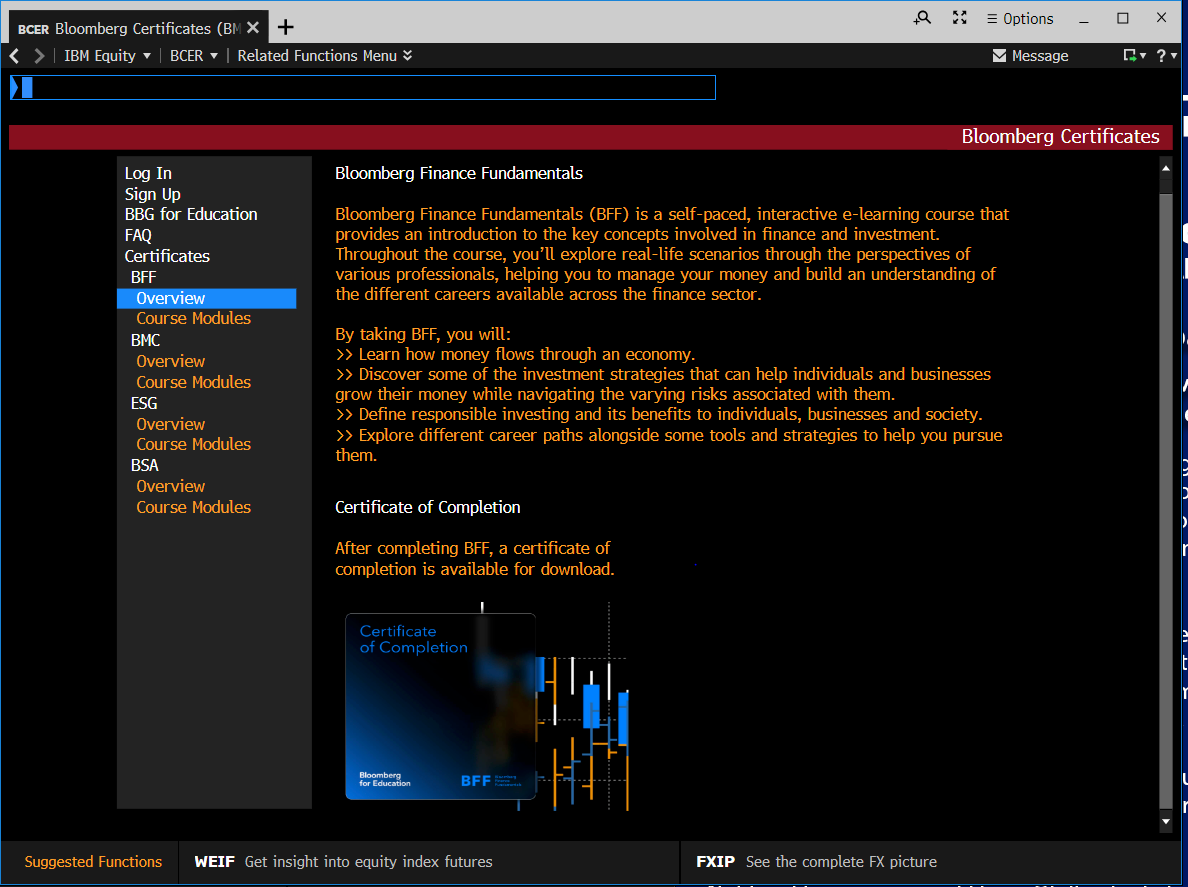The image size is (1188, 887).
Task: Go forward with the right arrow
Action: tap(39, 55)
